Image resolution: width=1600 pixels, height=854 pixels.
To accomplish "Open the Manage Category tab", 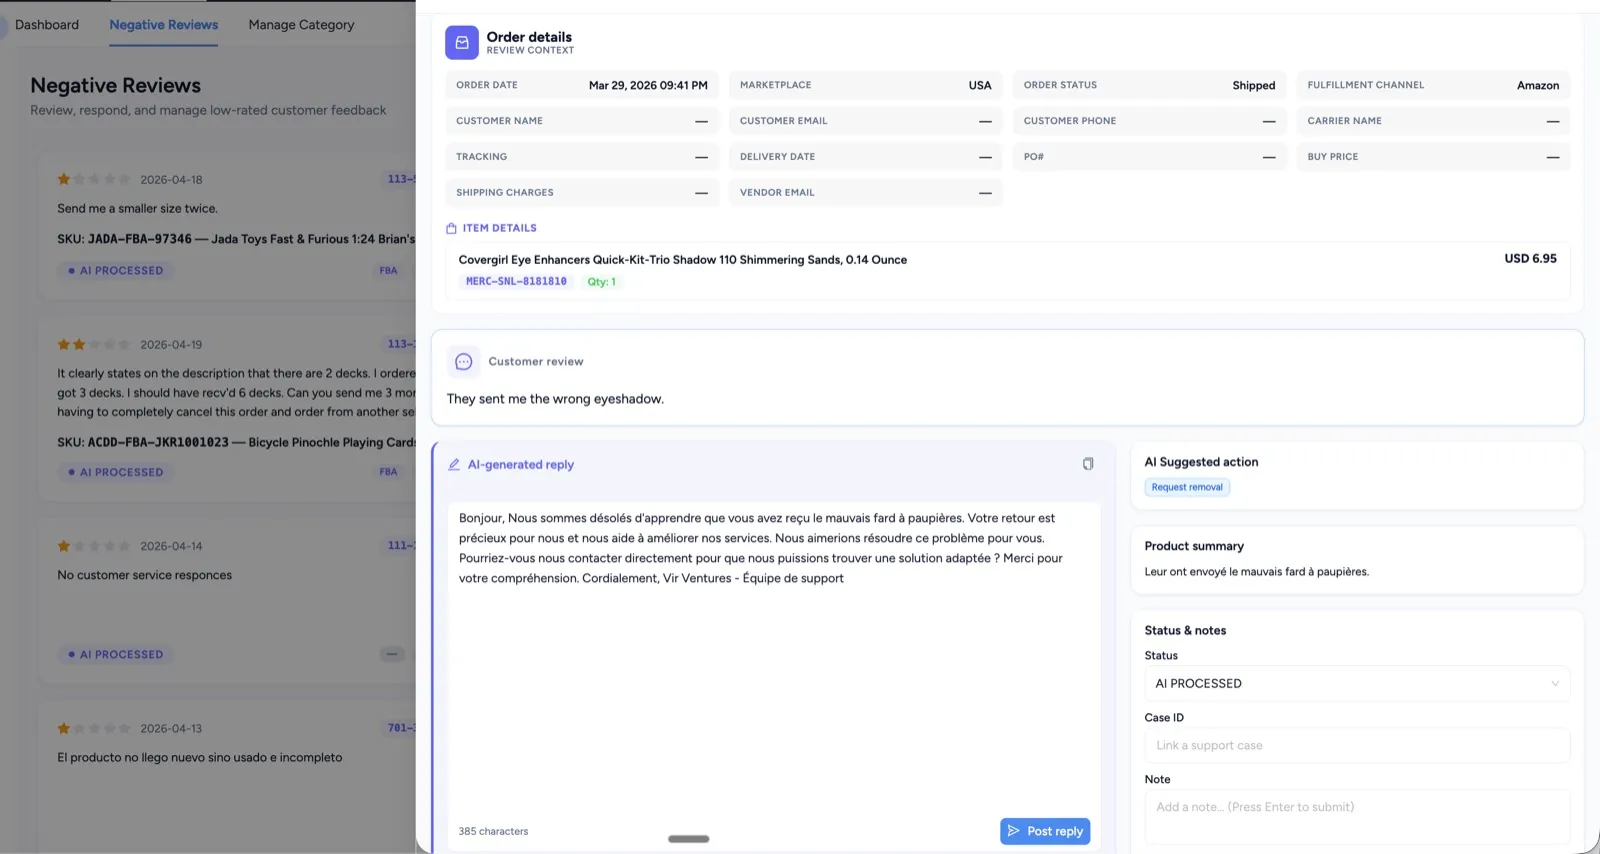I will [301, 25].
